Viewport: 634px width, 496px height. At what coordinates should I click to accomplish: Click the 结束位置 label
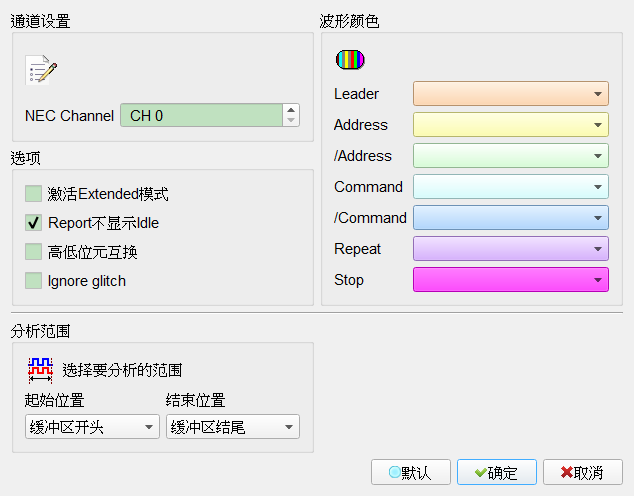196,400
